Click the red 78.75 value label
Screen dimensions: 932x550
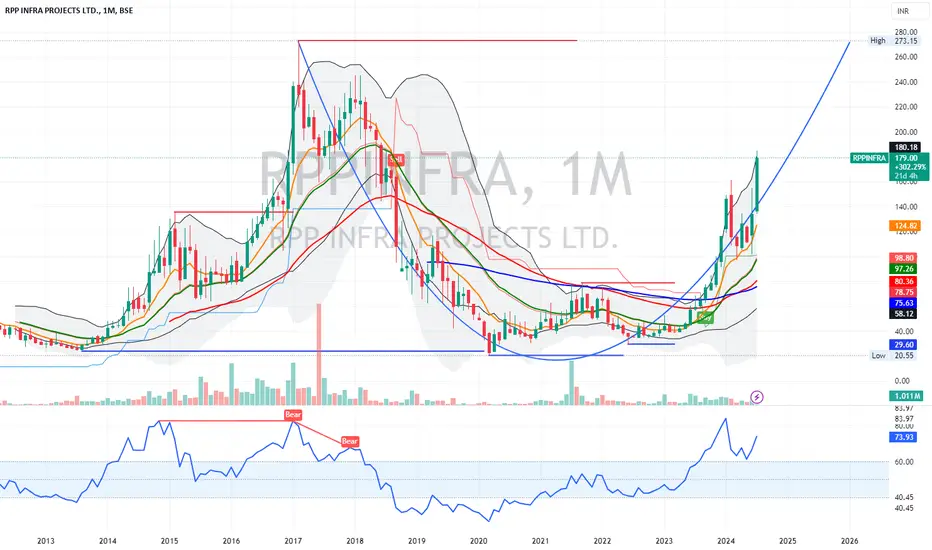coord(903,292)
